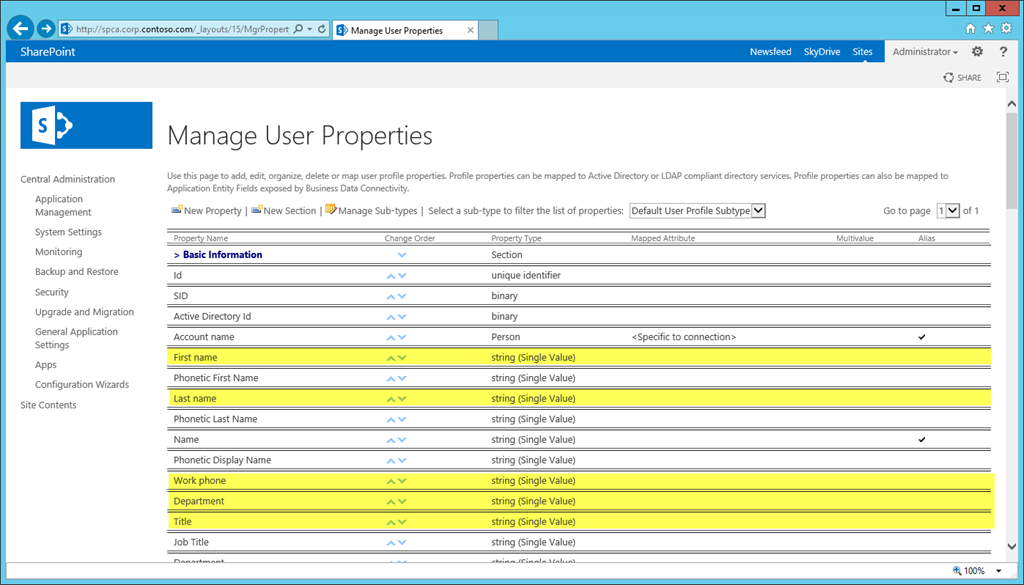Open browser favorites star icon

(988, 28)
